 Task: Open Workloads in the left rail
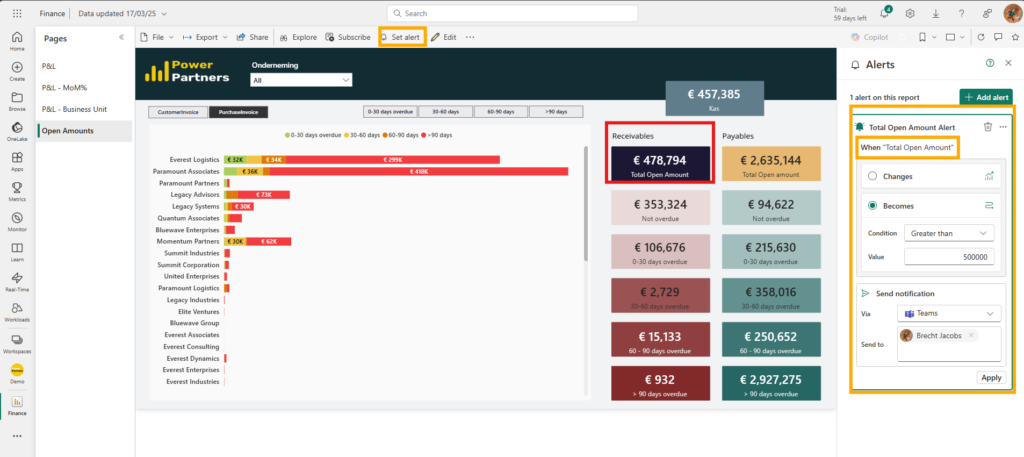(x=17, y=311)
